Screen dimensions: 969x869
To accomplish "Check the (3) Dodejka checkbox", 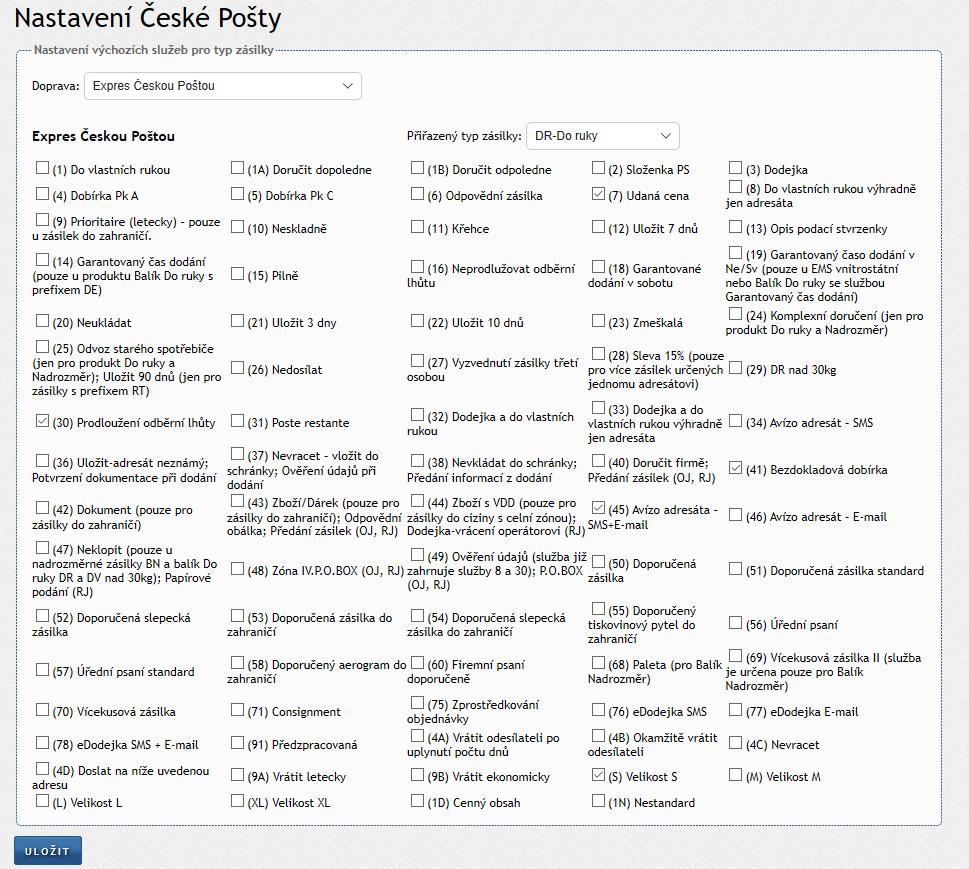I will (736, 168).
